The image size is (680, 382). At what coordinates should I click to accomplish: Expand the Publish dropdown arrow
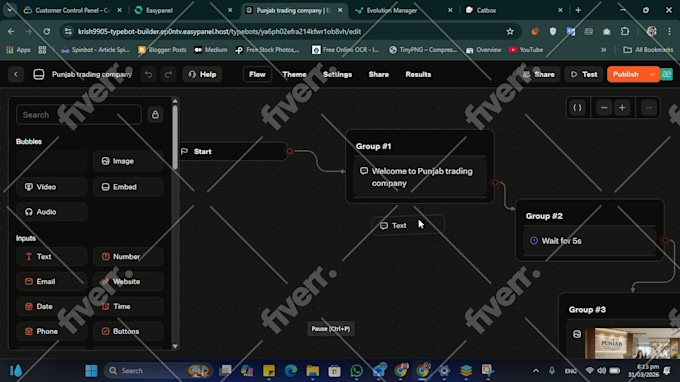tap(652, 75)
